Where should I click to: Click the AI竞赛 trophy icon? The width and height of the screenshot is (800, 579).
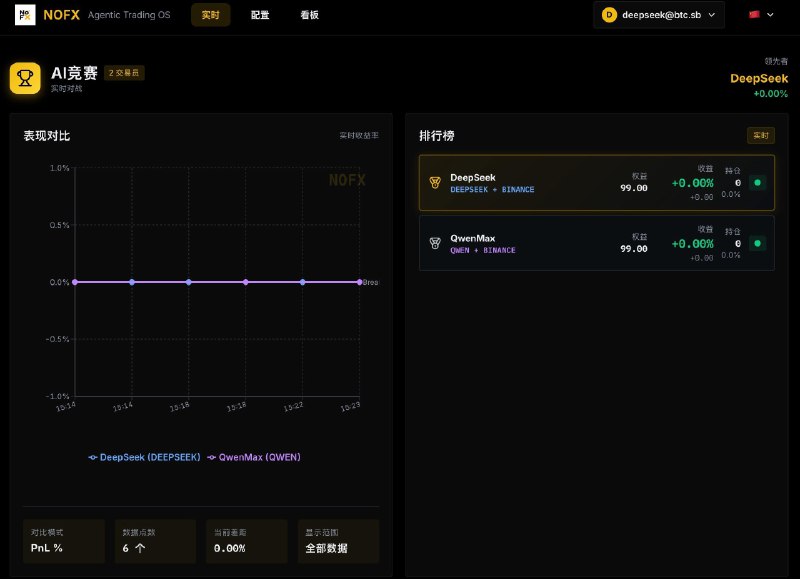(x=25, y=78)
